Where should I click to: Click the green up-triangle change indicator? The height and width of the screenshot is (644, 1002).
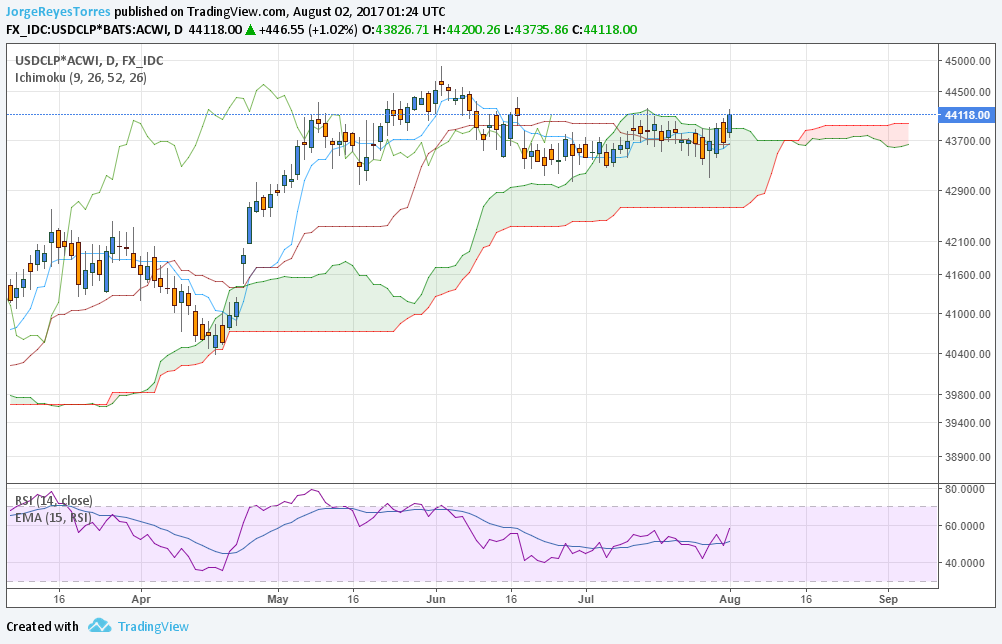click(x=250, y=29)
